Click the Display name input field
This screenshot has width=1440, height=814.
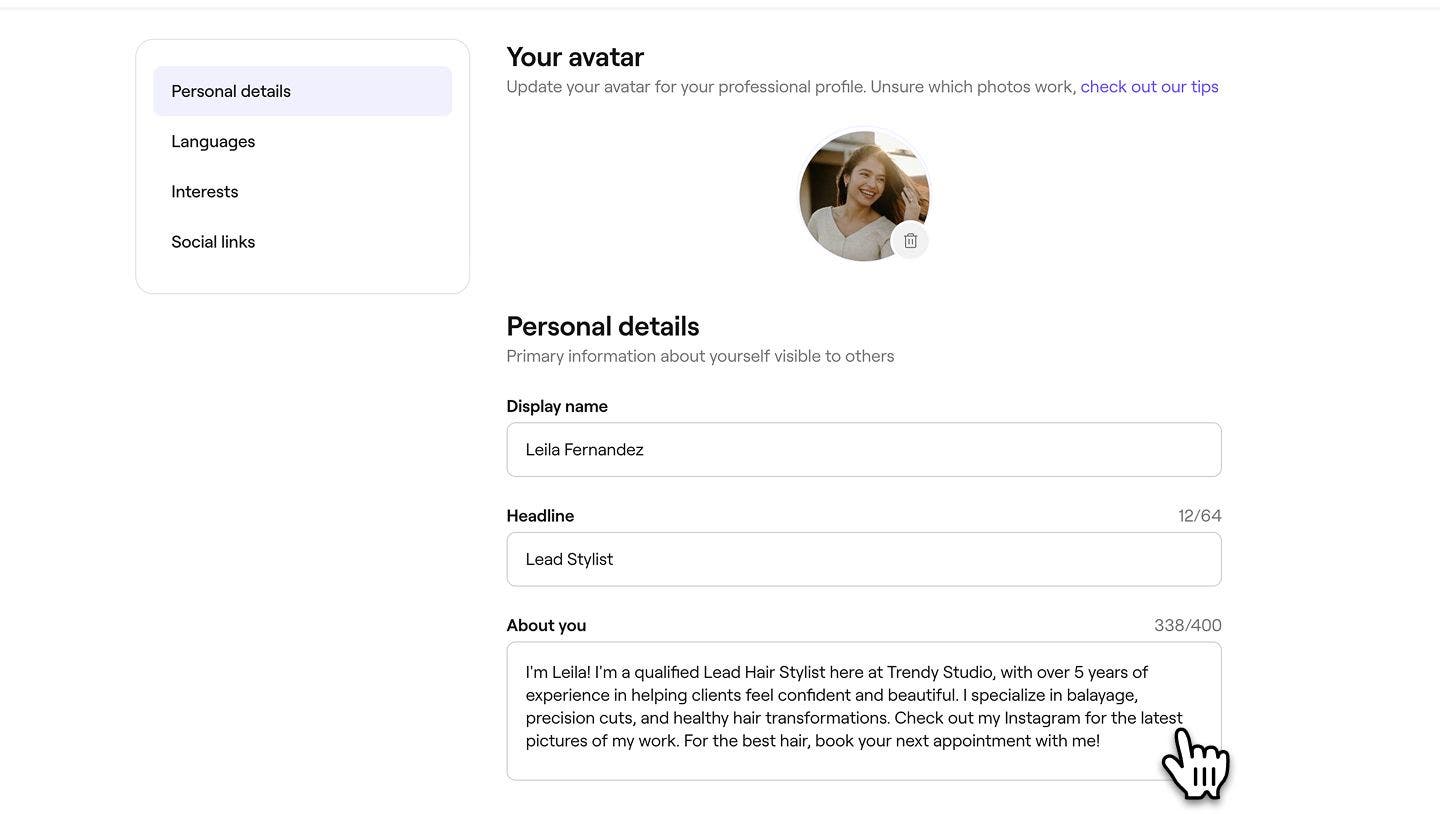863,450
